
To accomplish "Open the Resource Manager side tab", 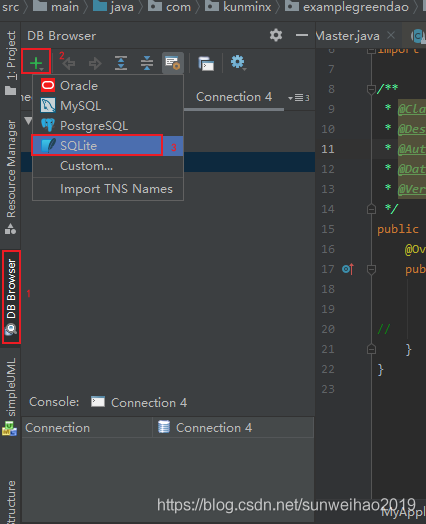I will (x=11, y=177).
